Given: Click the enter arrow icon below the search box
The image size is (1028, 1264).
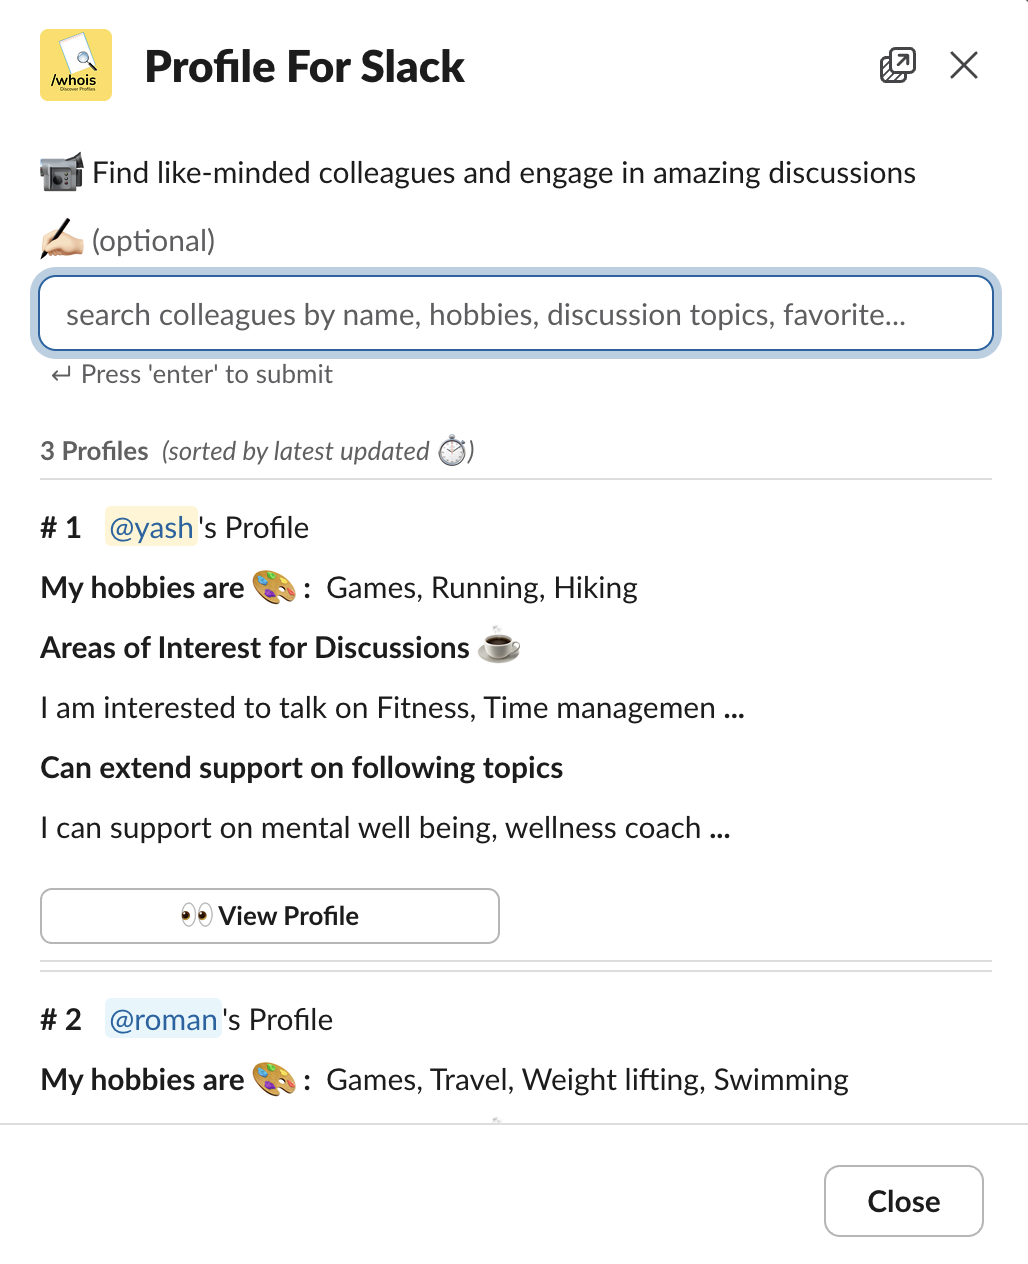Looking at the screenshot, I should (x=60, y=374).
